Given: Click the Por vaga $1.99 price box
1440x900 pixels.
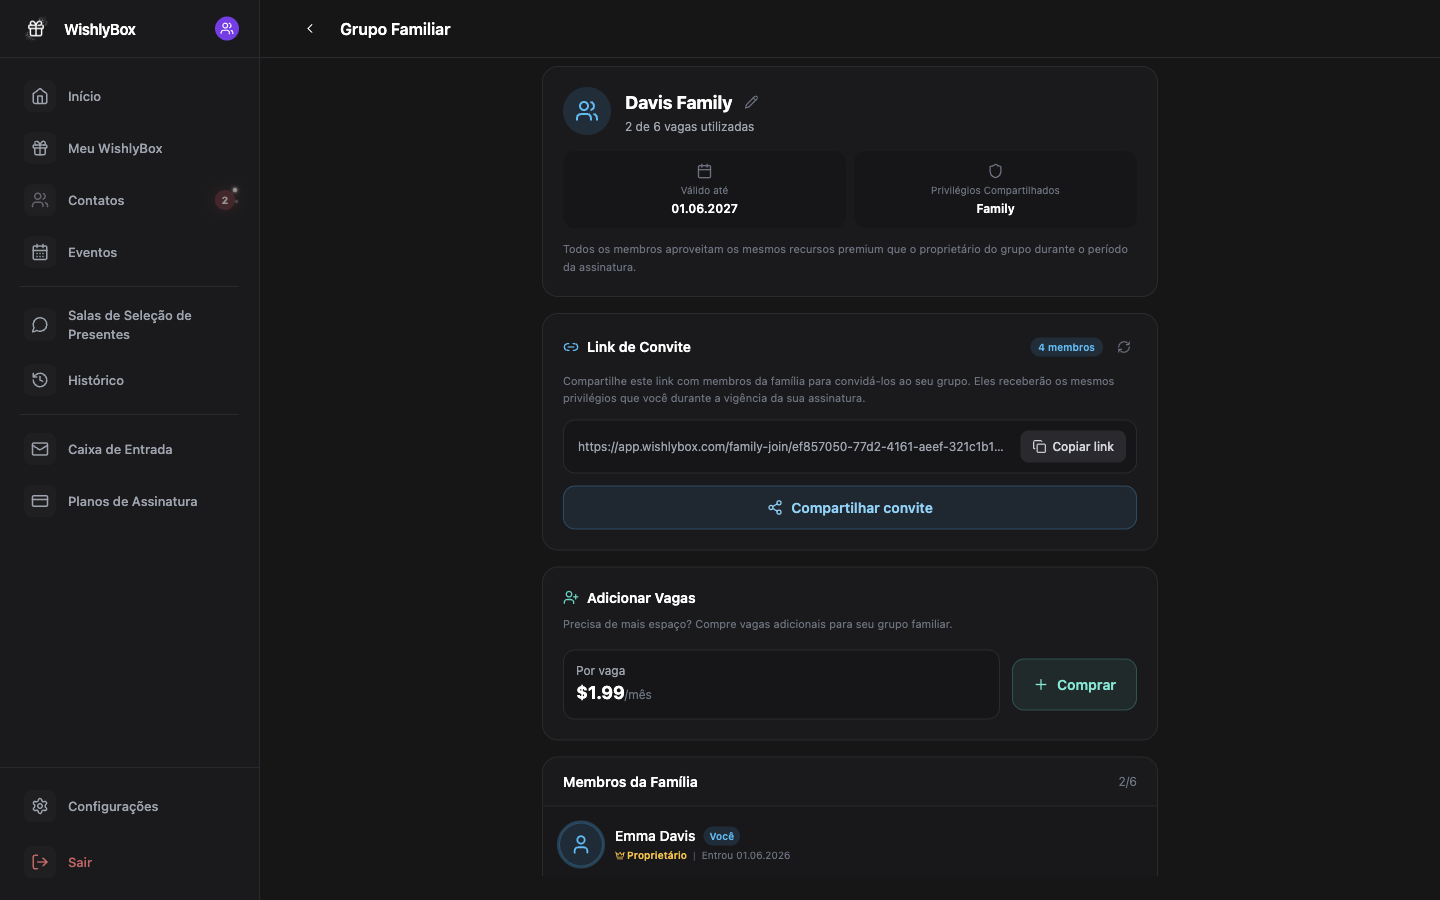Looking at the screenshot, I should [x=781, y=685].
